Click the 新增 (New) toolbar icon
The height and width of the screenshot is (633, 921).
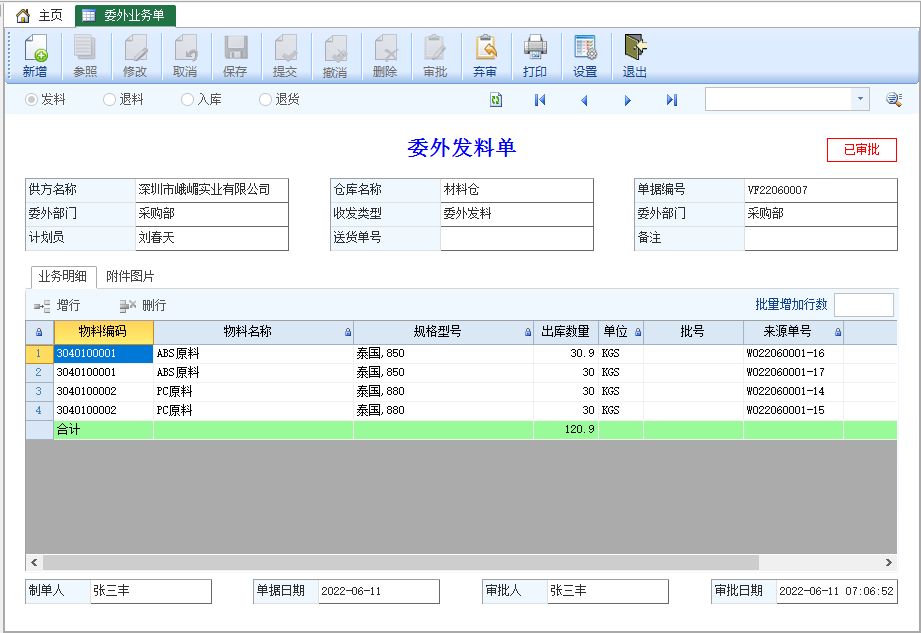click(35, 55)
